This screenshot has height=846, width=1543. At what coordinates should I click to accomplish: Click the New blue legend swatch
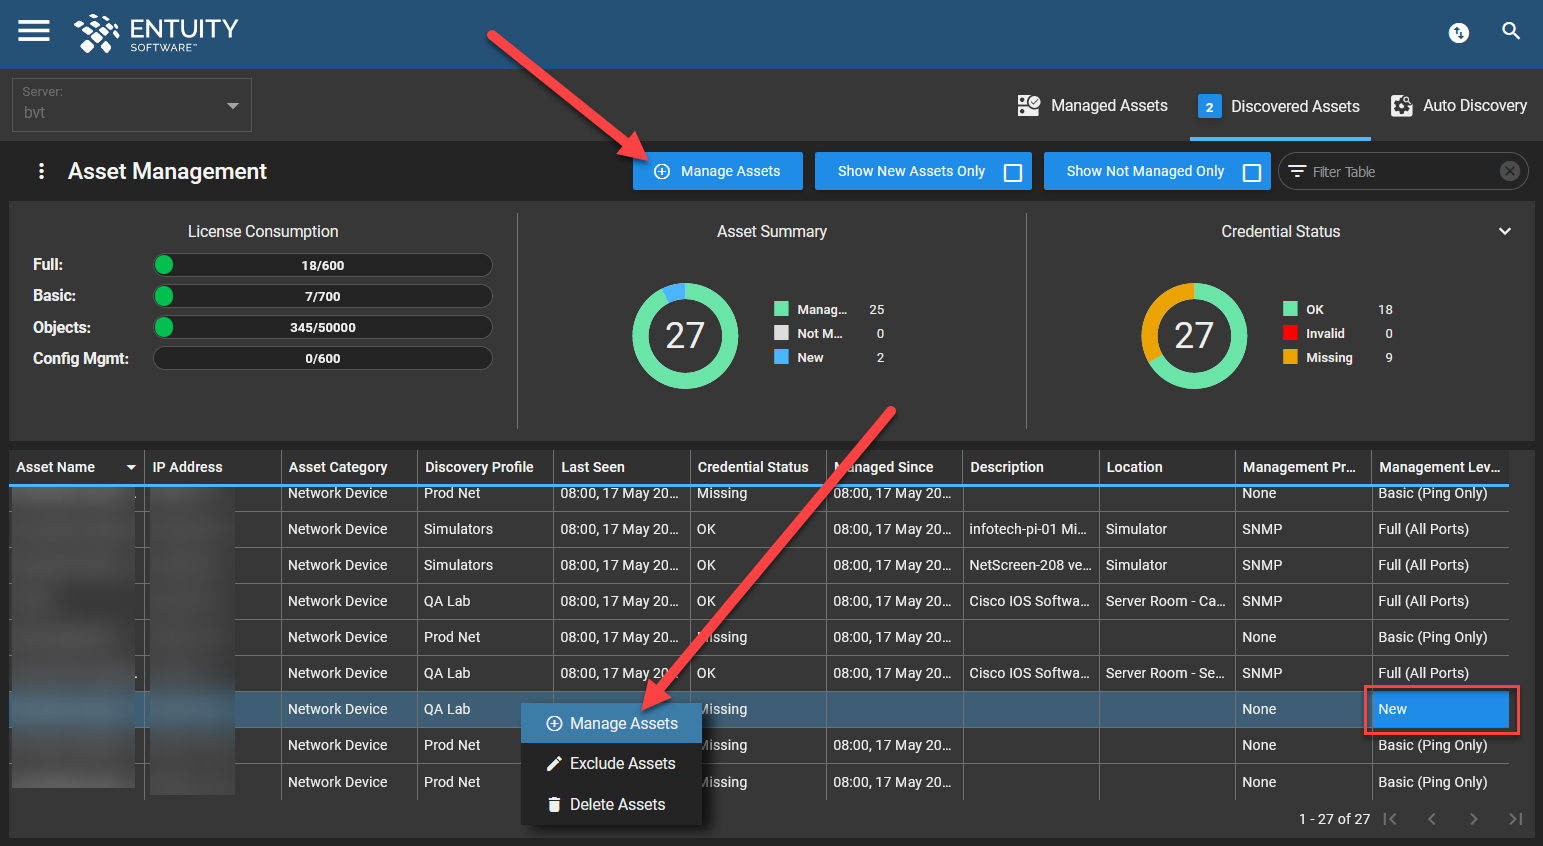click(x=781, y=357)
